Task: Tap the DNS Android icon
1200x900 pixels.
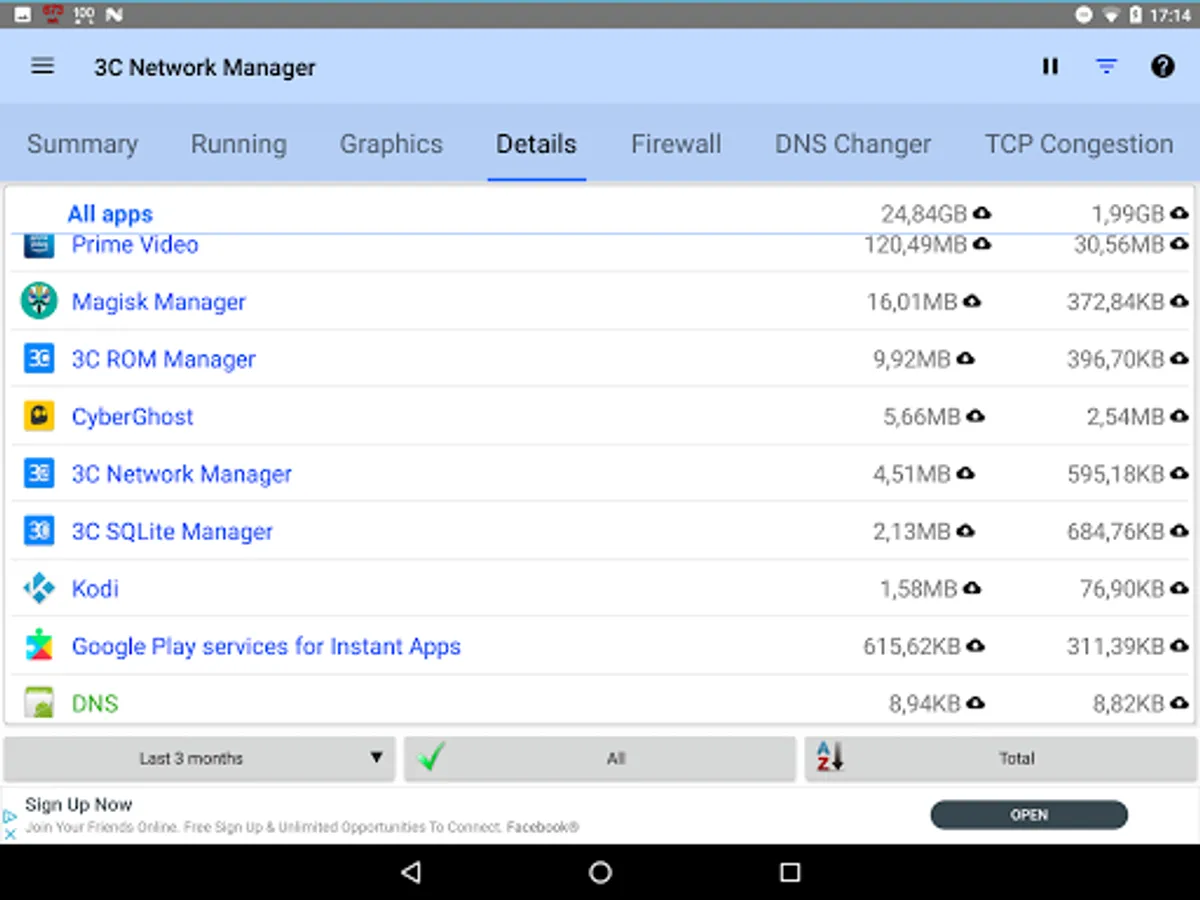Action: (39, 703)
